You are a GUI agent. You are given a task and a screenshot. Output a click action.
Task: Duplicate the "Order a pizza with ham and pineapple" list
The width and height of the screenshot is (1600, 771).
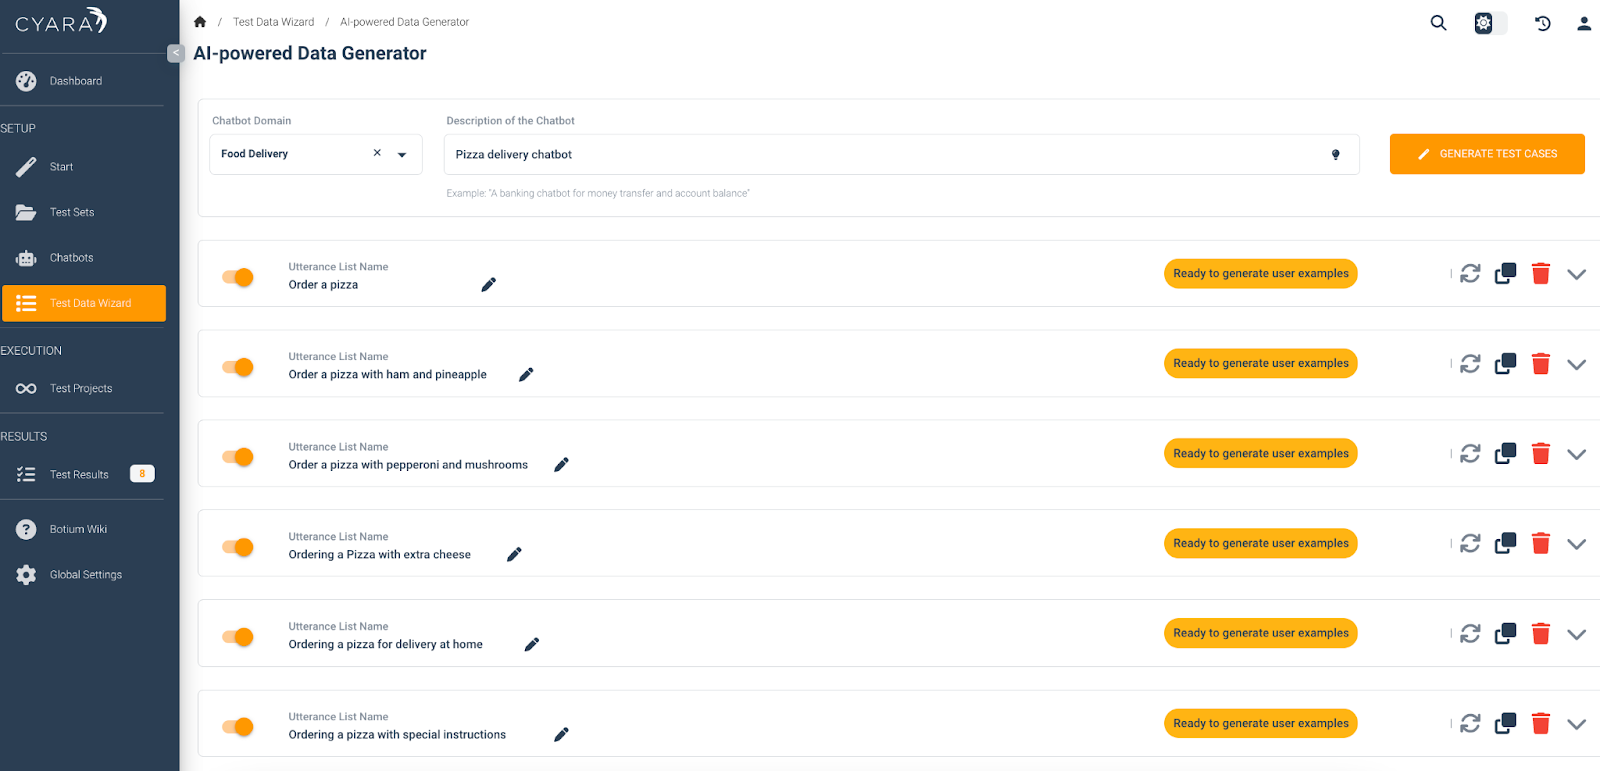point(1505,363)
